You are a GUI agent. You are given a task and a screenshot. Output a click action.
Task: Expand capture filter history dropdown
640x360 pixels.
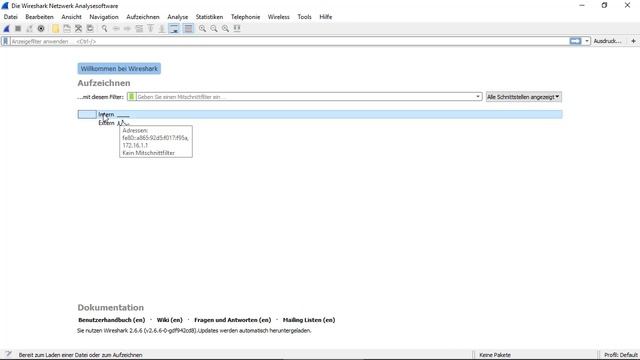[478, 97]
